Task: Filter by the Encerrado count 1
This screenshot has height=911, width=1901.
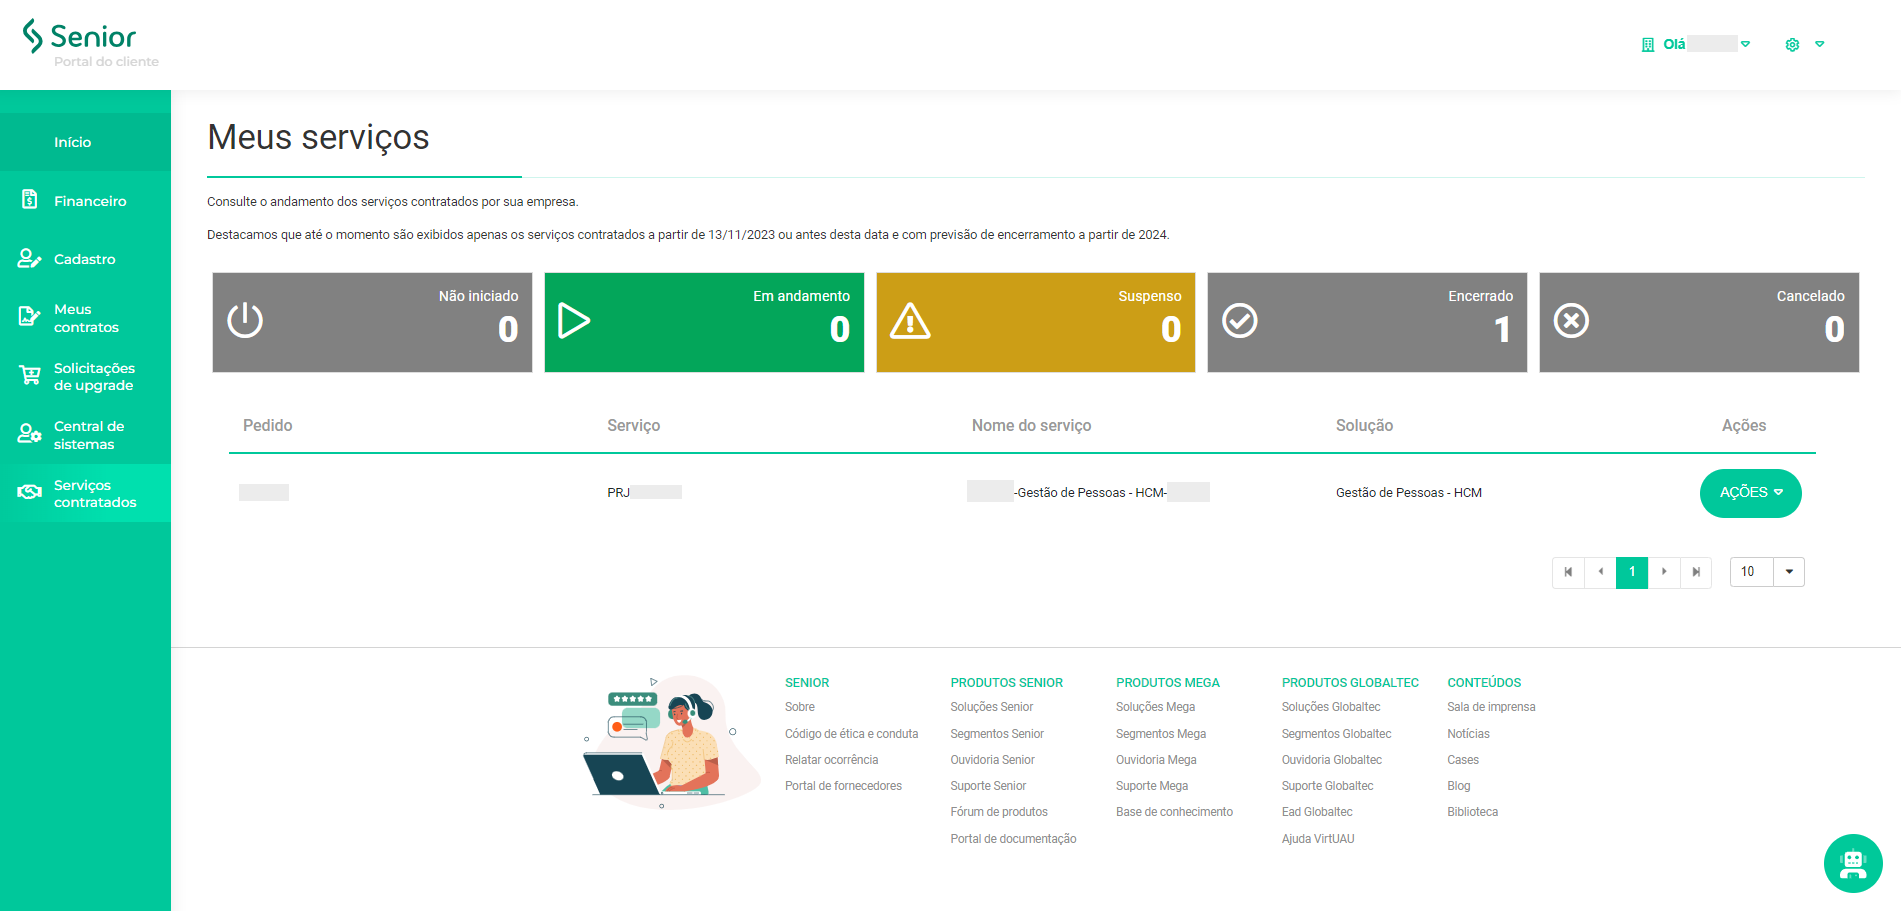Action: 1502,329
